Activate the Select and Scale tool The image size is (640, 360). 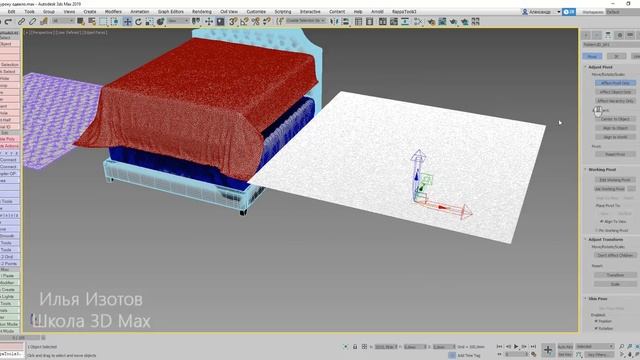point(149,21)
